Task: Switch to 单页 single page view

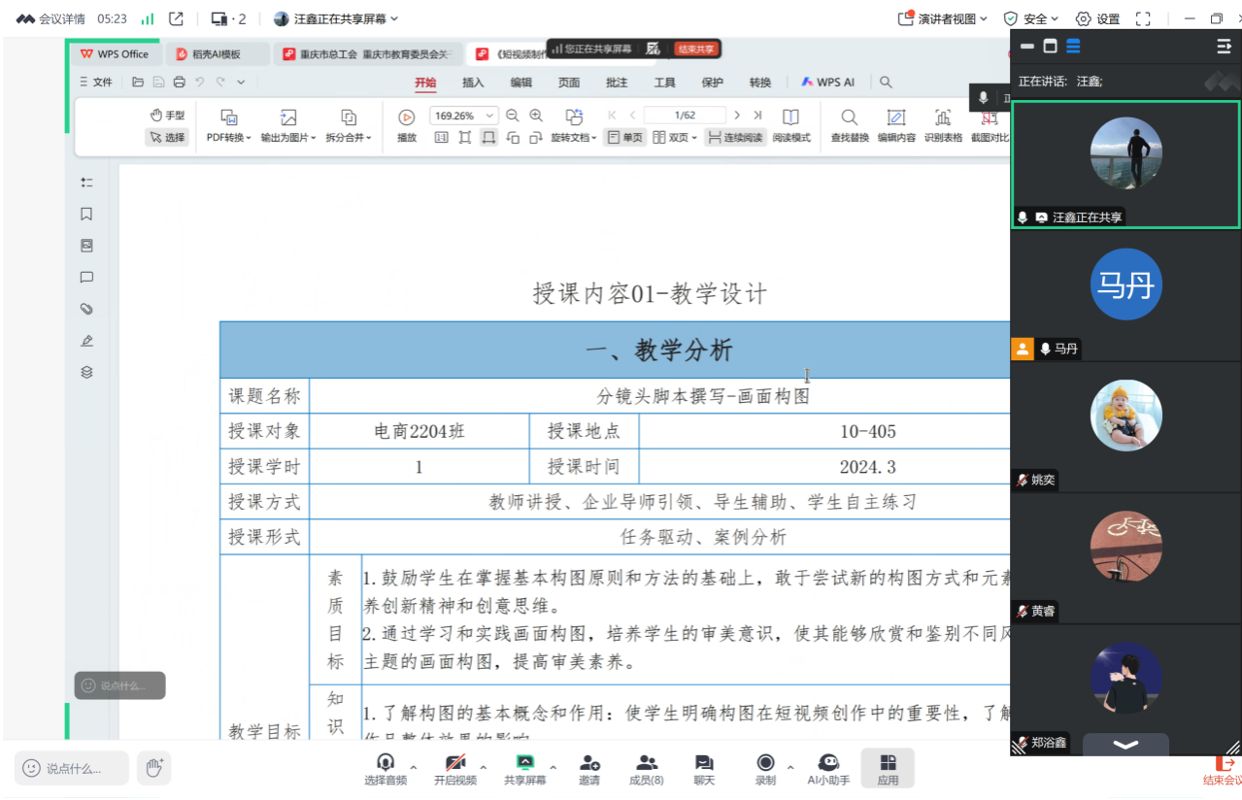Action: point(625,138)
